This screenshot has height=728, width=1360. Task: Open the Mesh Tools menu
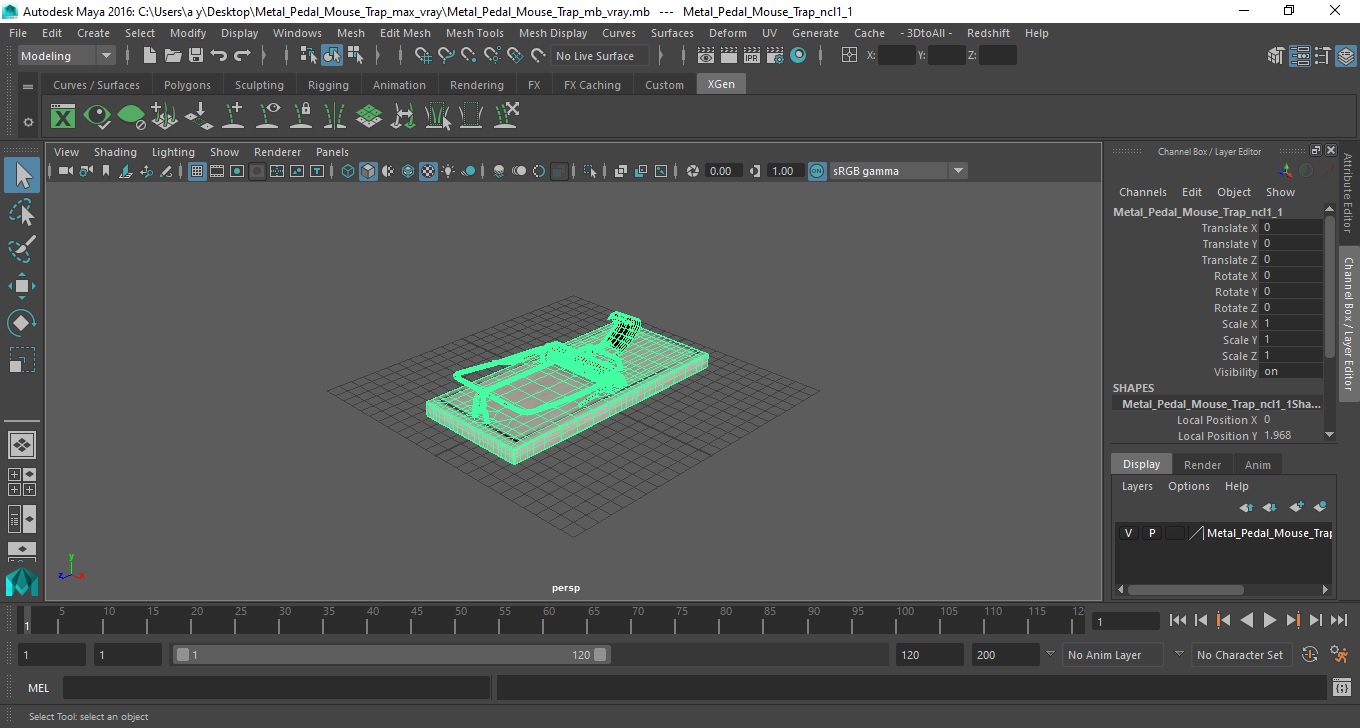coord(474,33)
